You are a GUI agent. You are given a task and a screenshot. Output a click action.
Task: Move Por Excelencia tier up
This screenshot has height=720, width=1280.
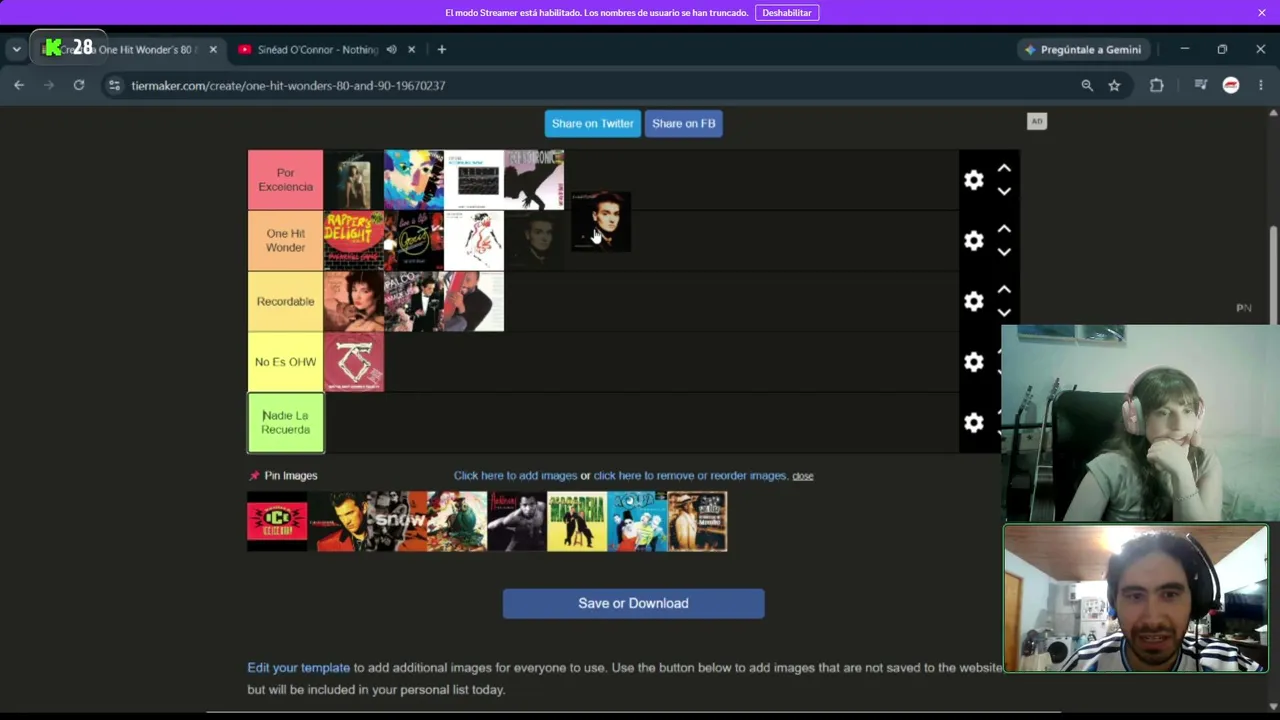pos(1004,169)
